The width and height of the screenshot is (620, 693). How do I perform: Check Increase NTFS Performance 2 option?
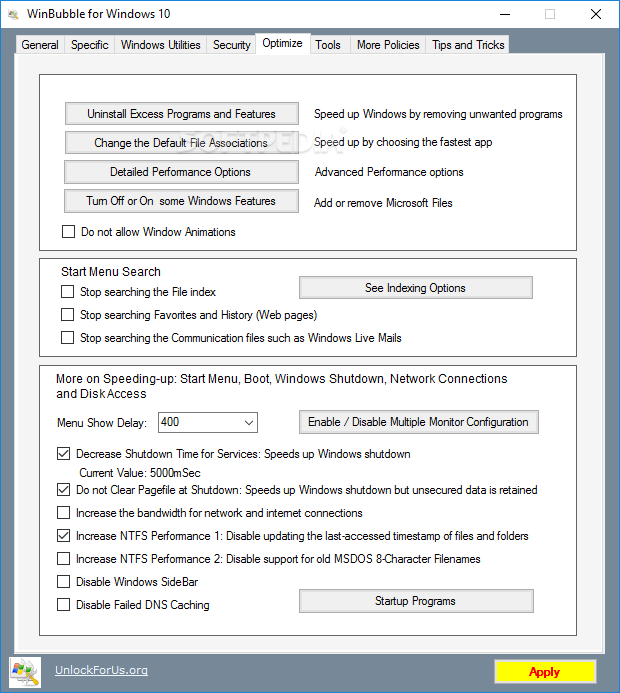64,559
